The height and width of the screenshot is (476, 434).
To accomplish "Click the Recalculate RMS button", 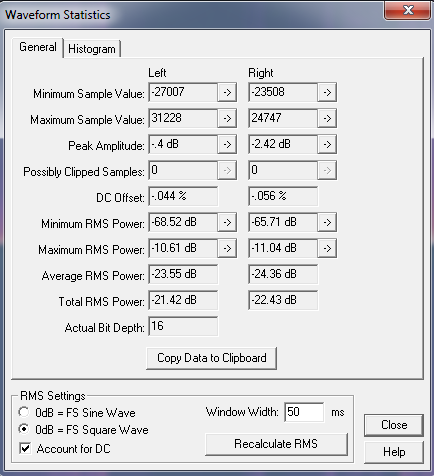I will 276,444.
